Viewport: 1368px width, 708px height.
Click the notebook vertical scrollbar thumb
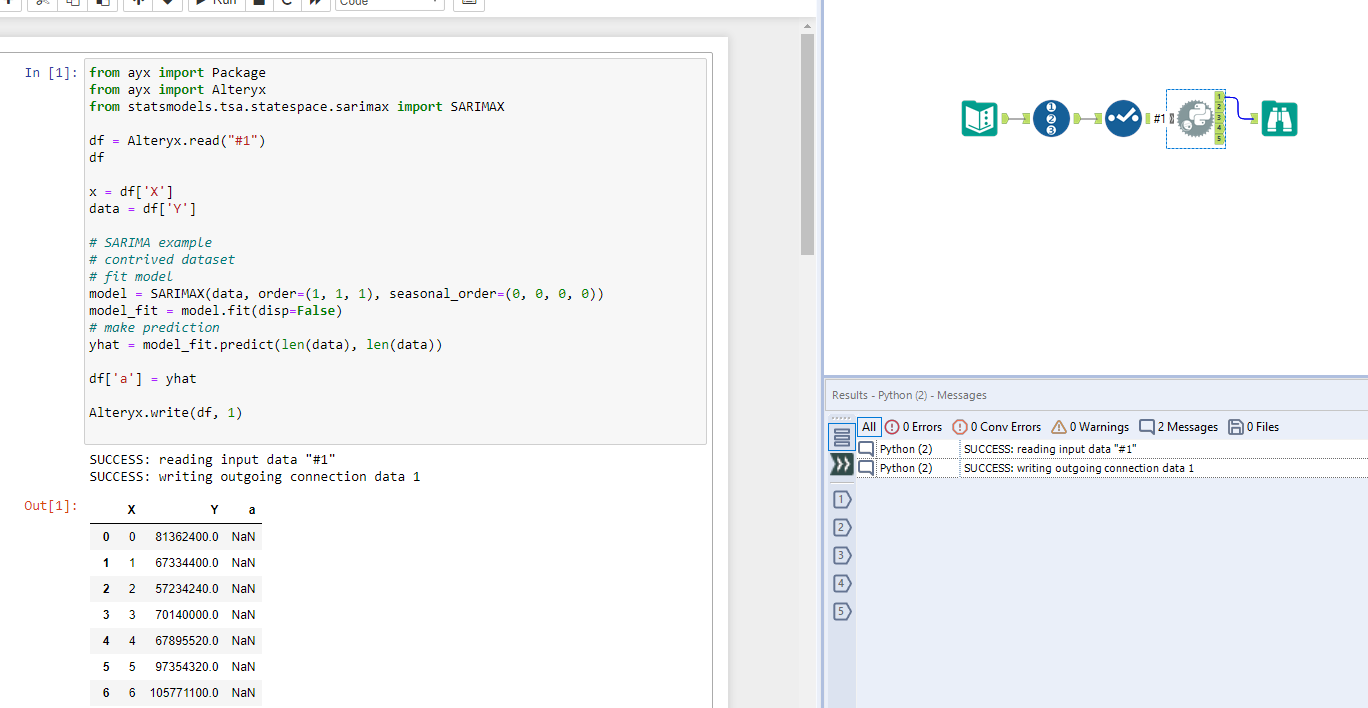click(808, 145)
